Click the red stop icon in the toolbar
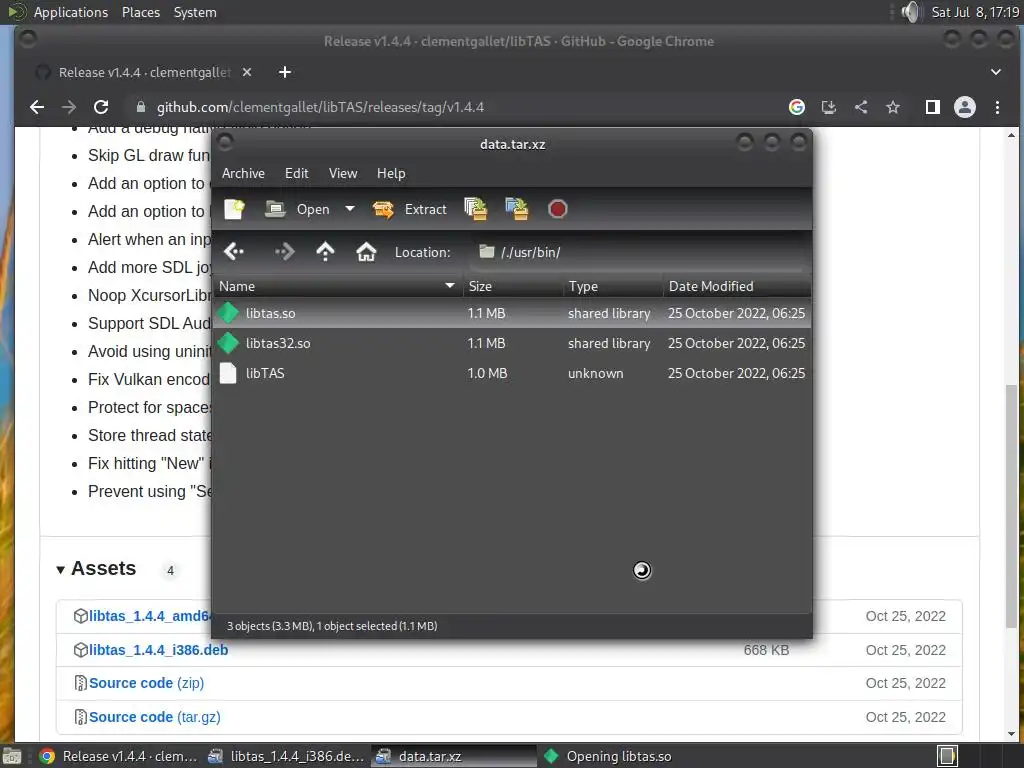Screen dimensions: 1024x768 click(x=558, y=209)
